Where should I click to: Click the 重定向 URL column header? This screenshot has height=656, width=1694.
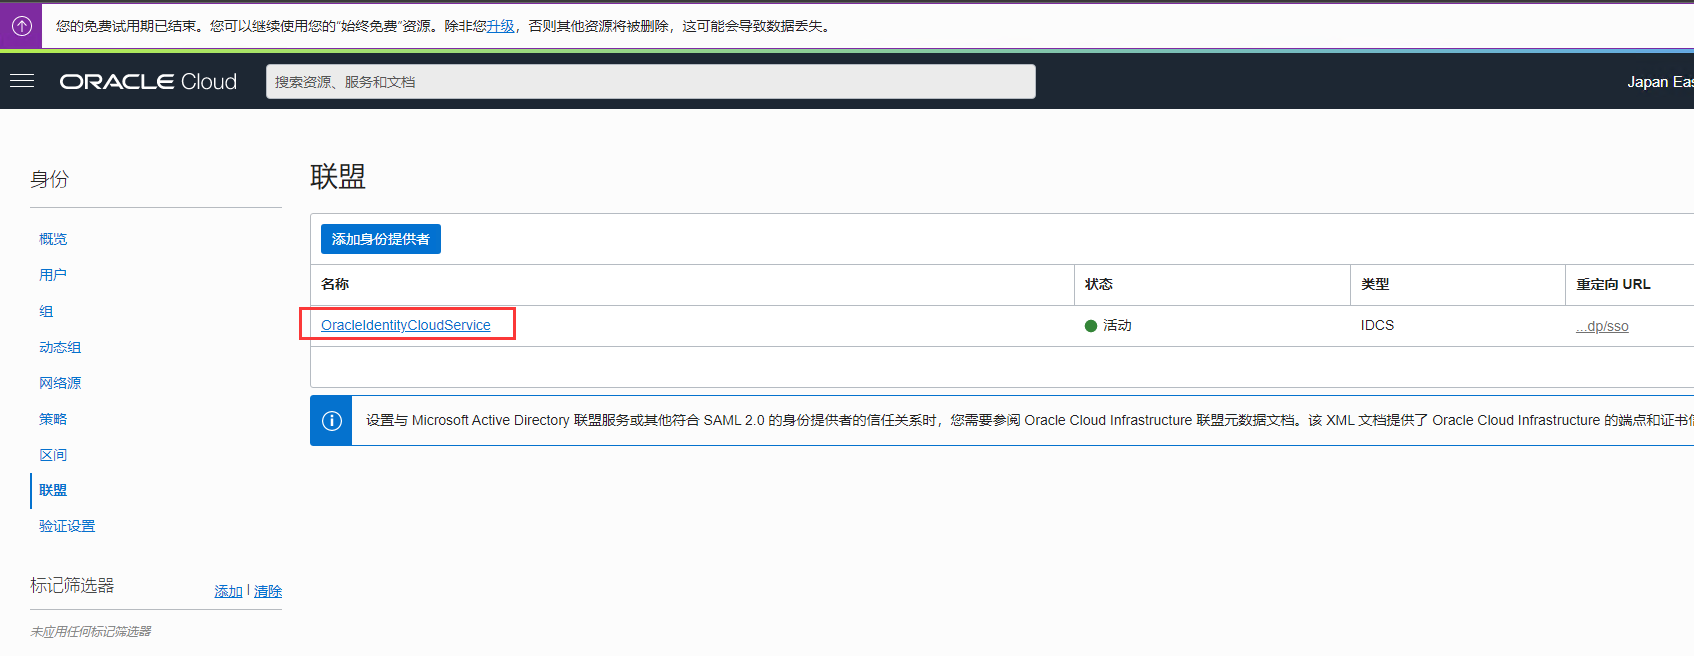(x=1613, y=284)
